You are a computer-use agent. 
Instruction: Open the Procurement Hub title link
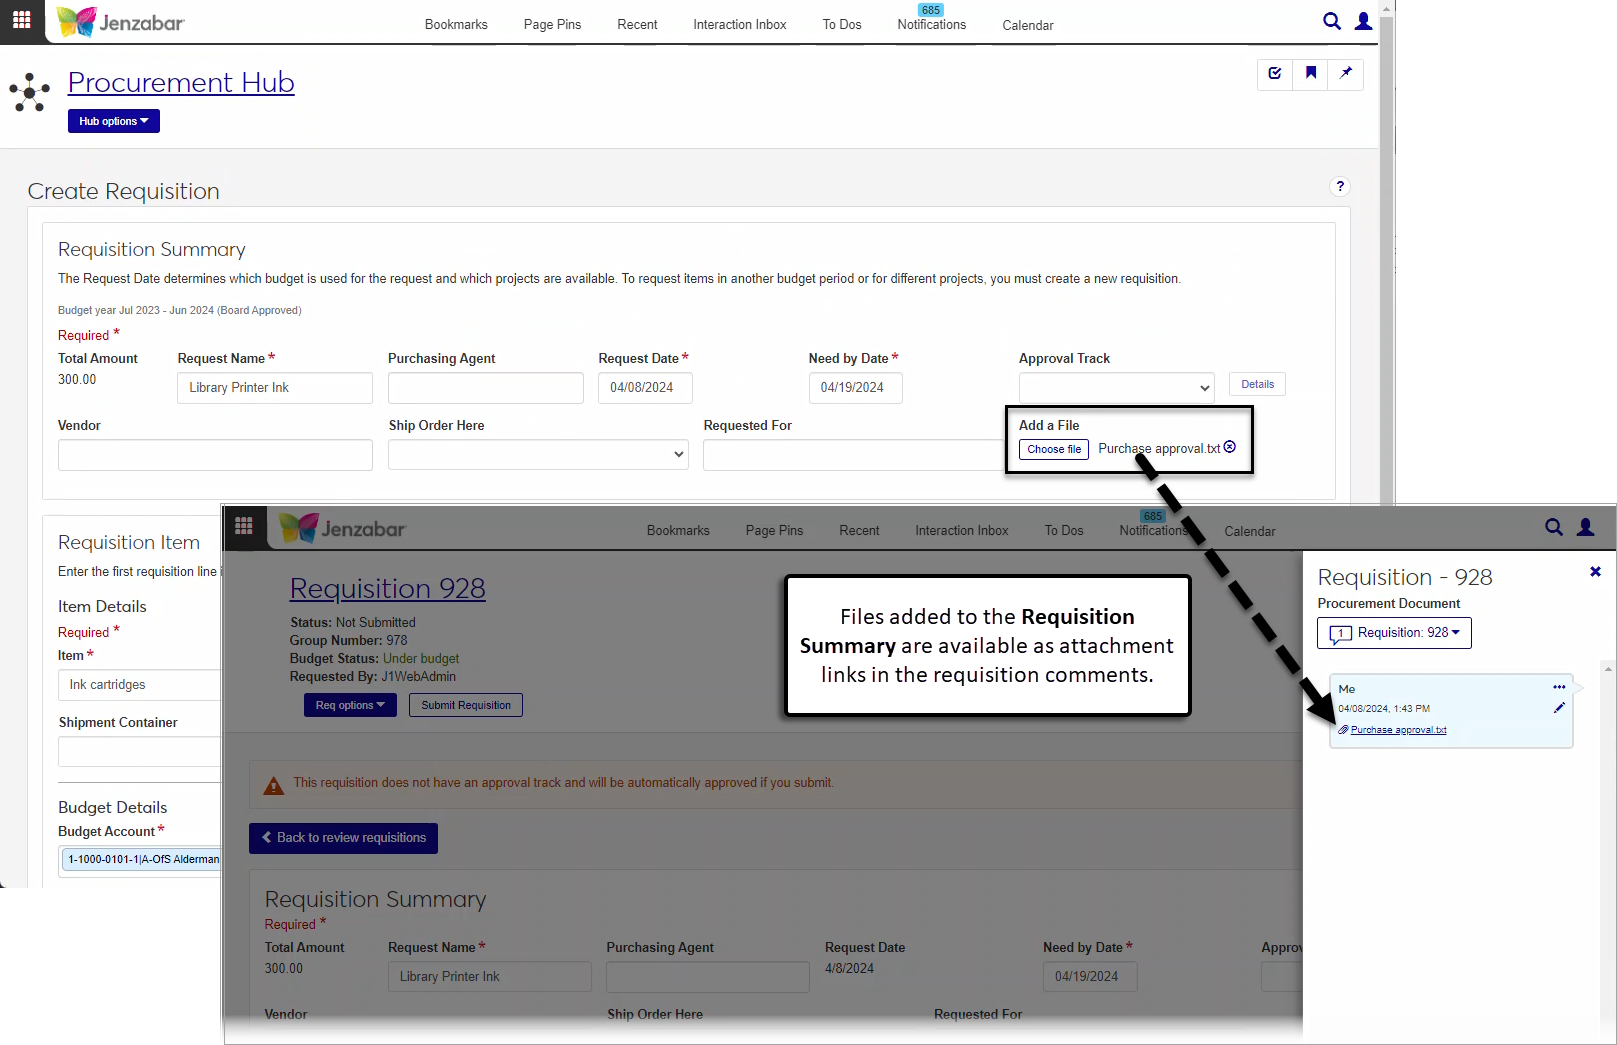[181, 83]
